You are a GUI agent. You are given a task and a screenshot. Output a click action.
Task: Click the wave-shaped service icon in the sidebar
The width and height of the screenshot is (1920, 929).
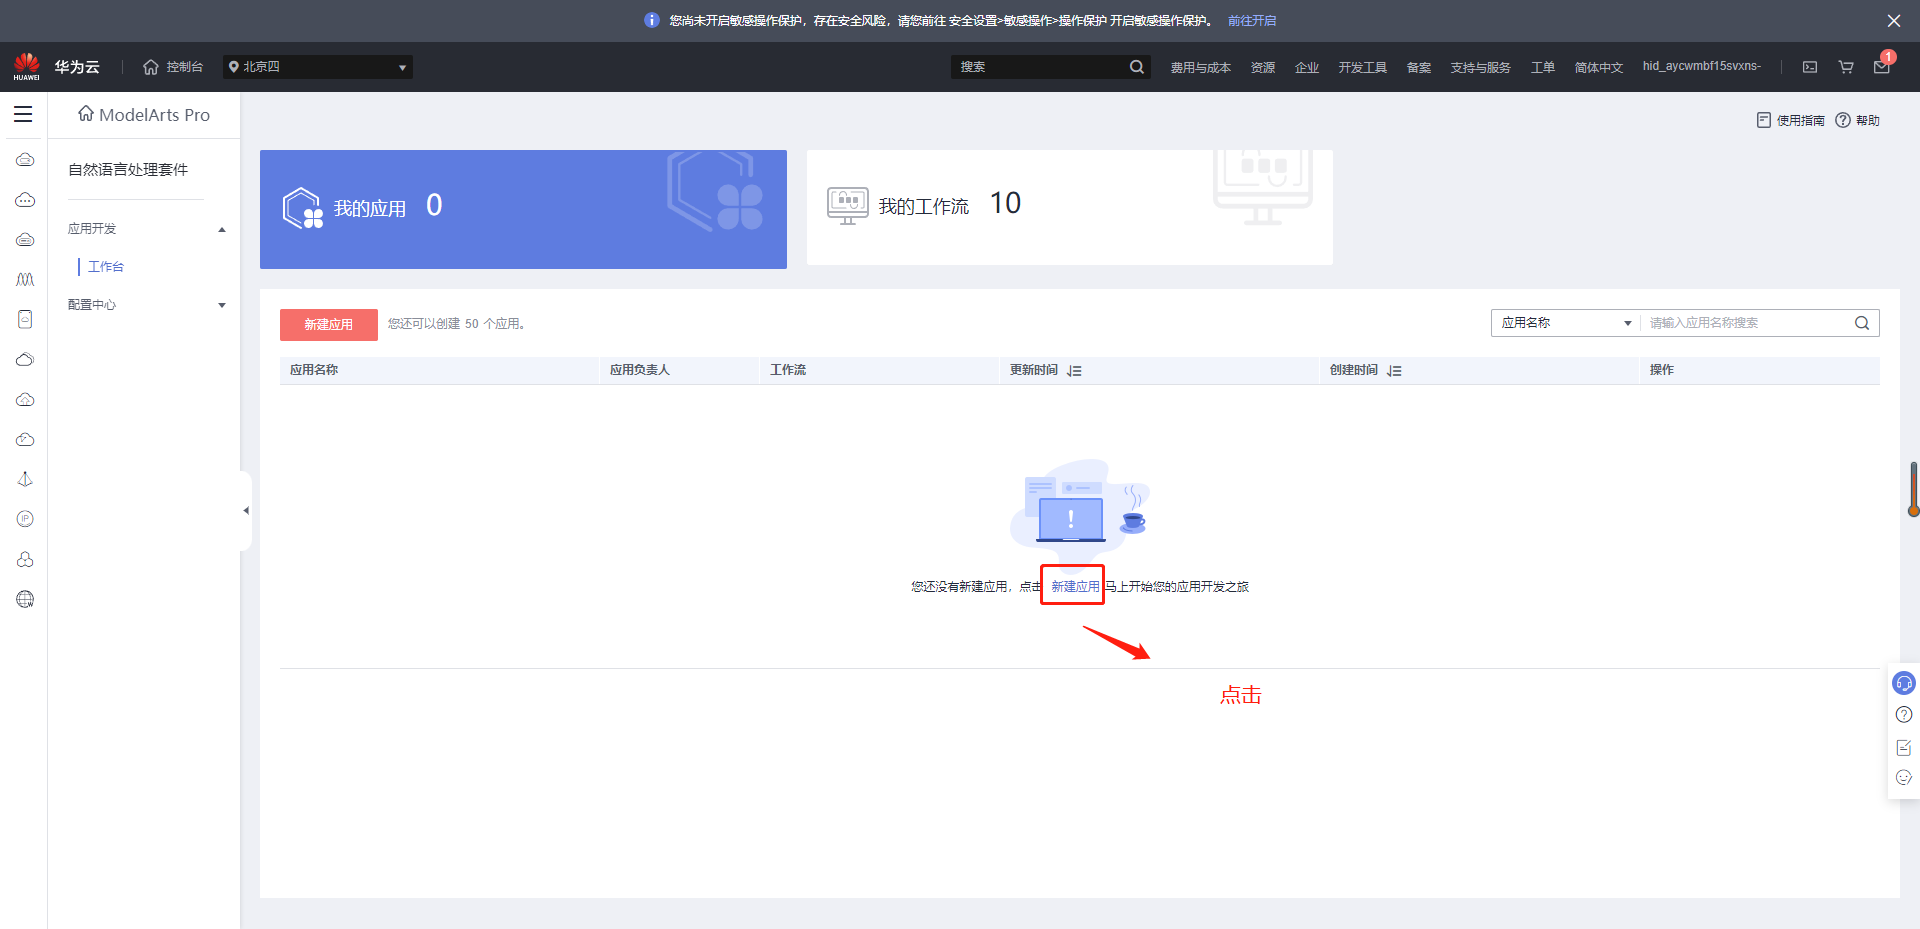point(25,280)
